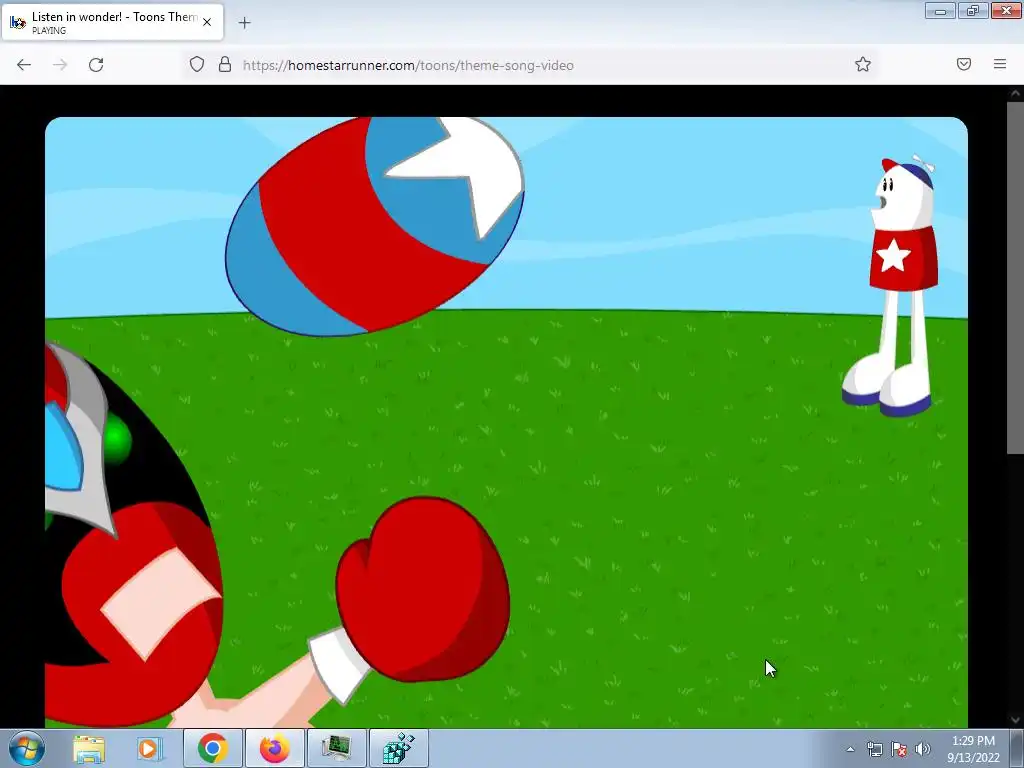Click the scrollbar up arrow
The width and height of the screenshot is (1024, 768).
[1016, 93]
